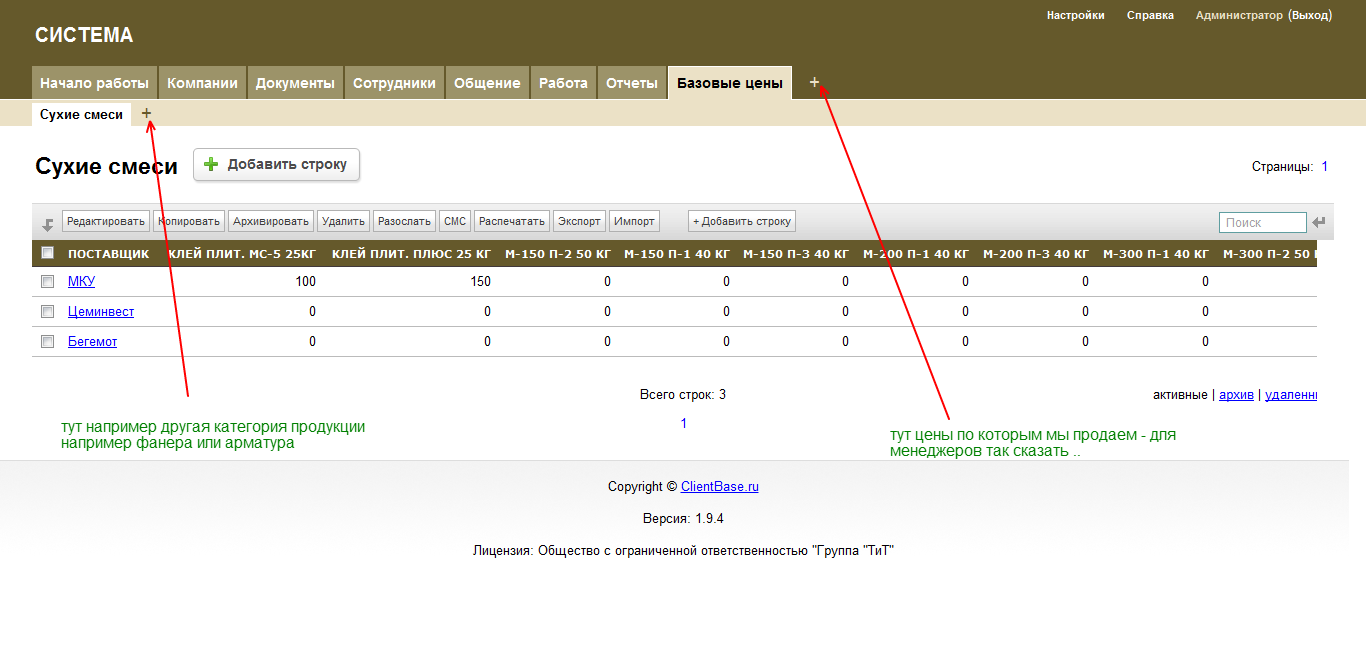Switch to the Компании tab
This screenshot has width=1366, height=653.
(202, 84)
